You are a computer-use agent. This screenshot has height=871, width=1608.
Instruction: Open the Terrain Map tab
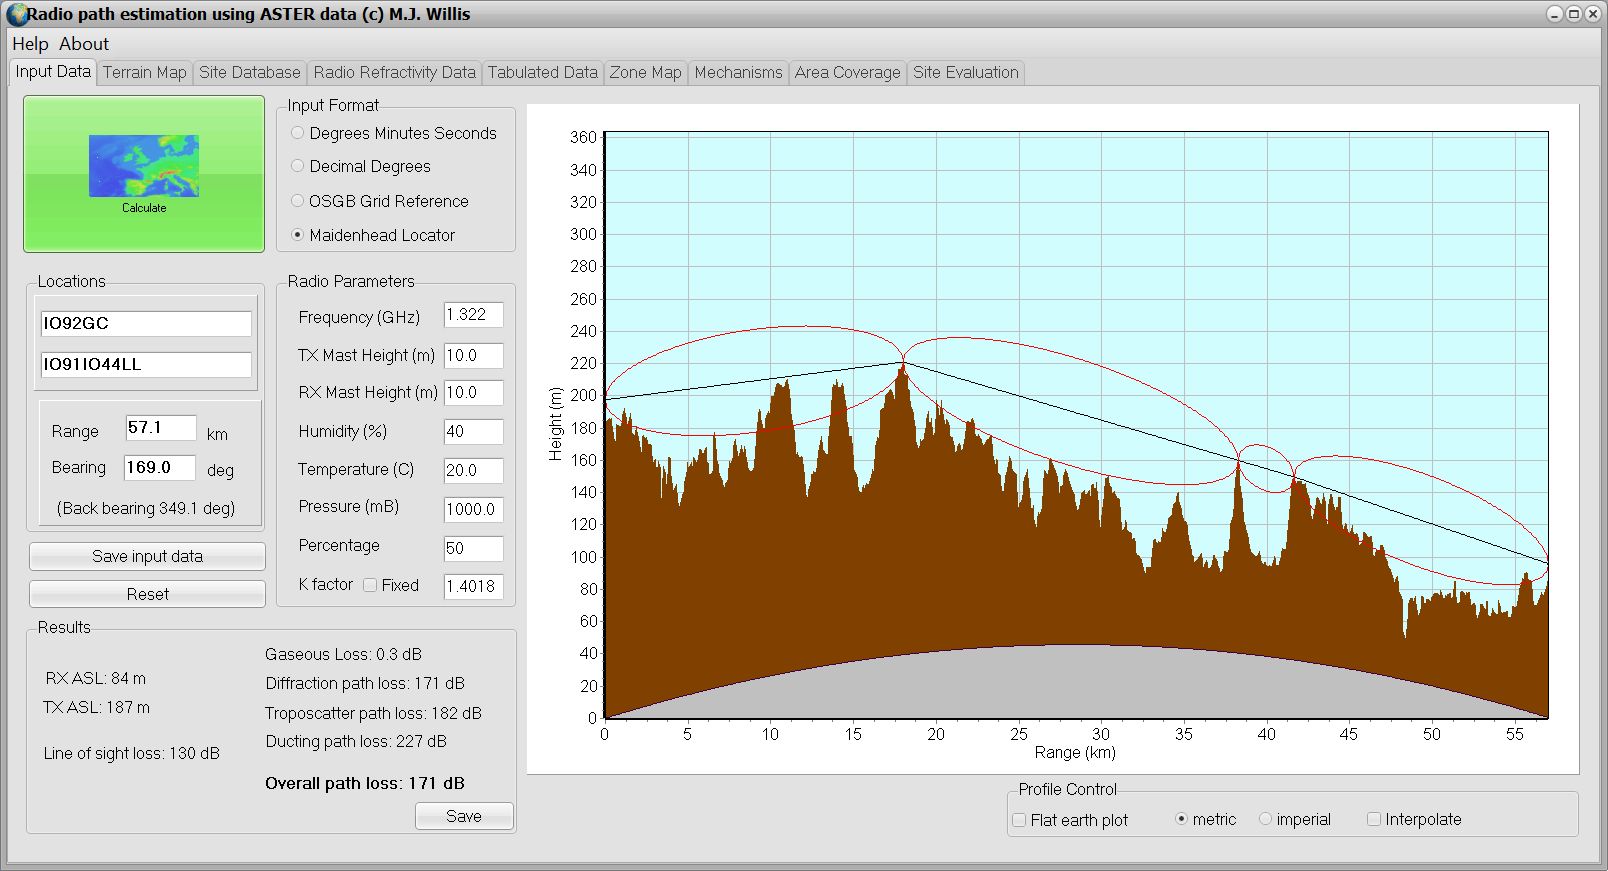click(x=144, y=72)
